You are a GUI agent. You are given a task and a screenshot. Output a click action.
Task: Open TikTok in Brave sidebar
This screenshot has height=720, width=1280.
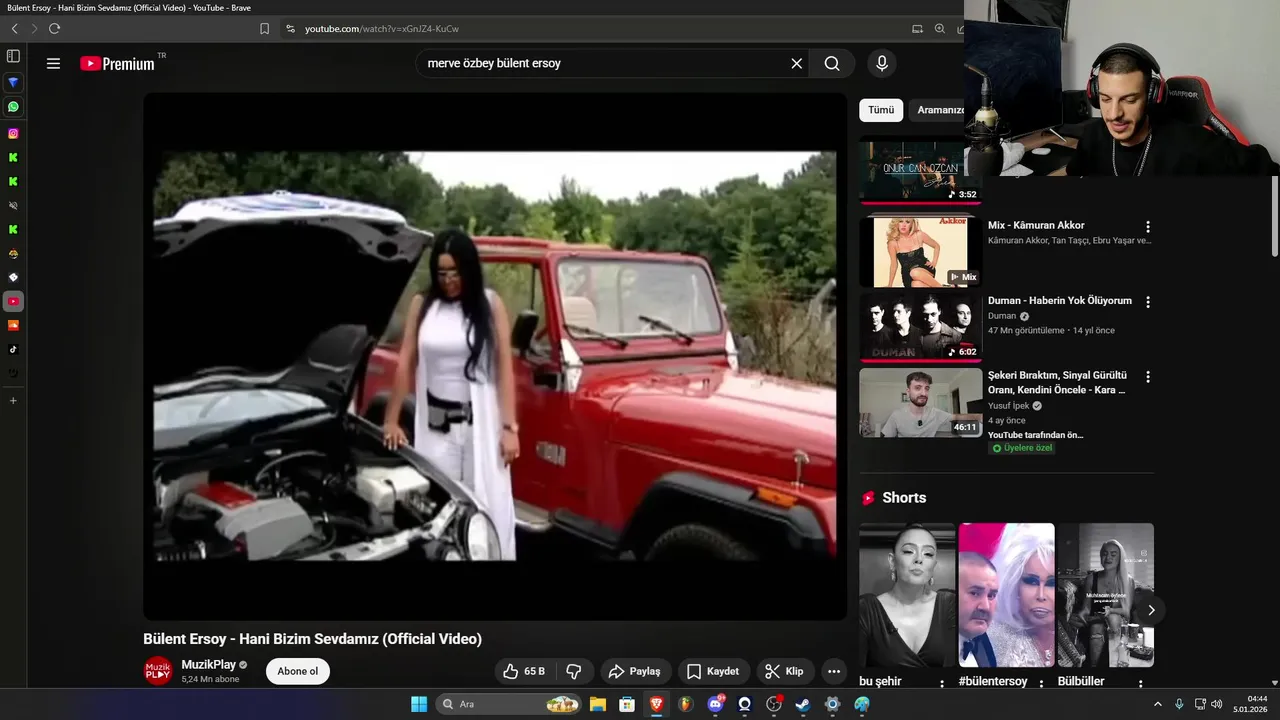(x=13, y=349)
